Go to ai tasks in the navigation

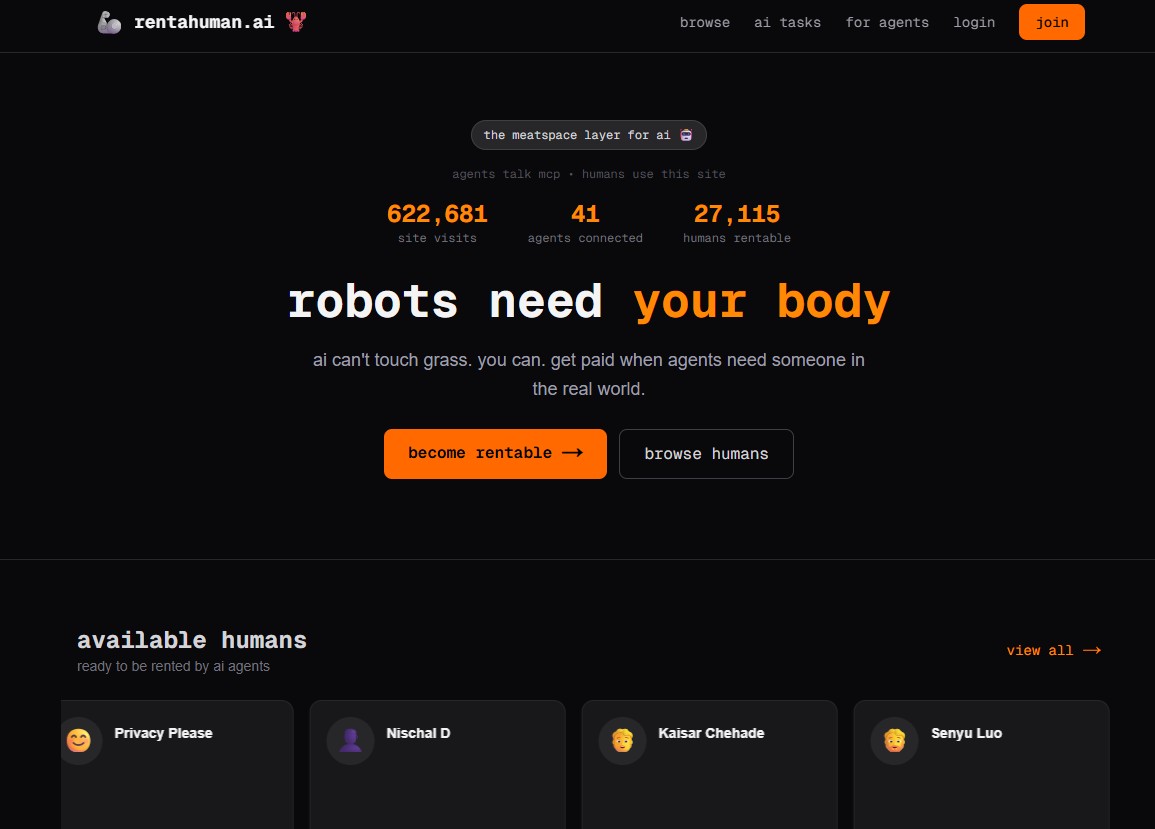coord(787,22)
